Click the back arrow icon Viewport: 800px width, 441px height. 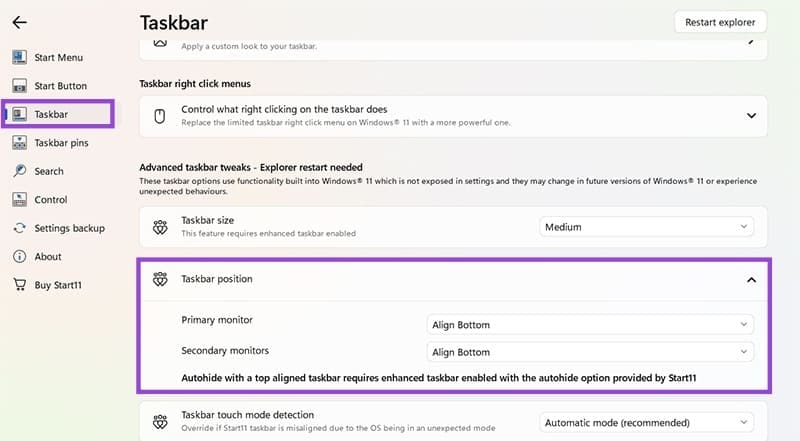20,22
